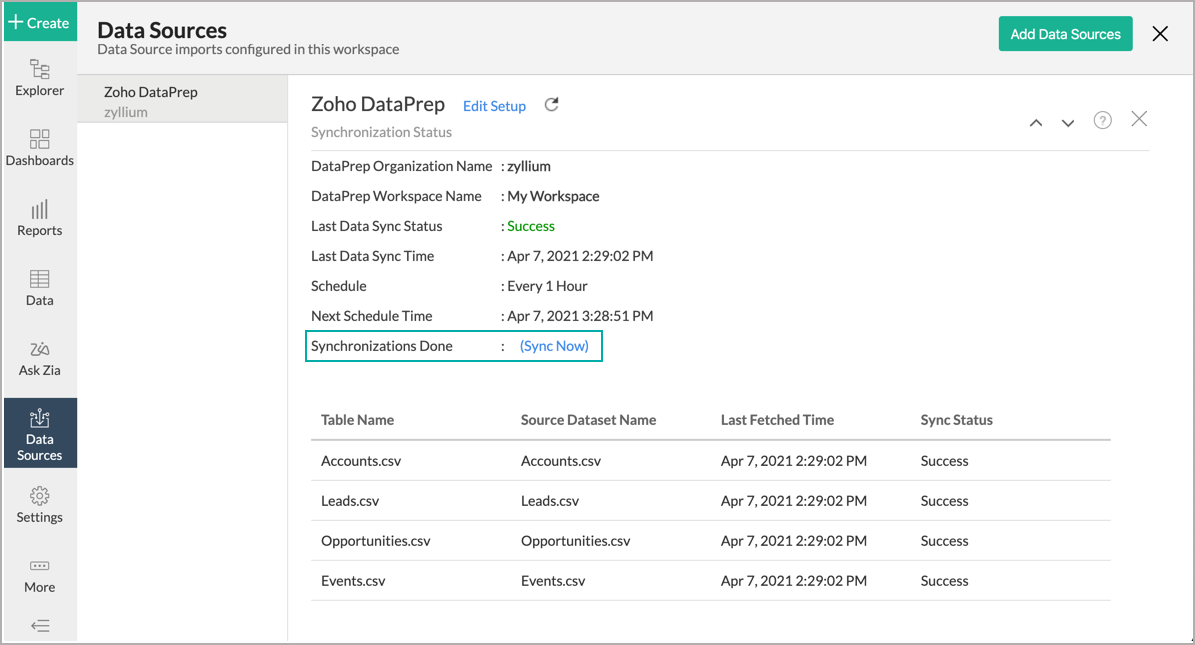Select Leads.csv in Table Name column

click(350, 501)
